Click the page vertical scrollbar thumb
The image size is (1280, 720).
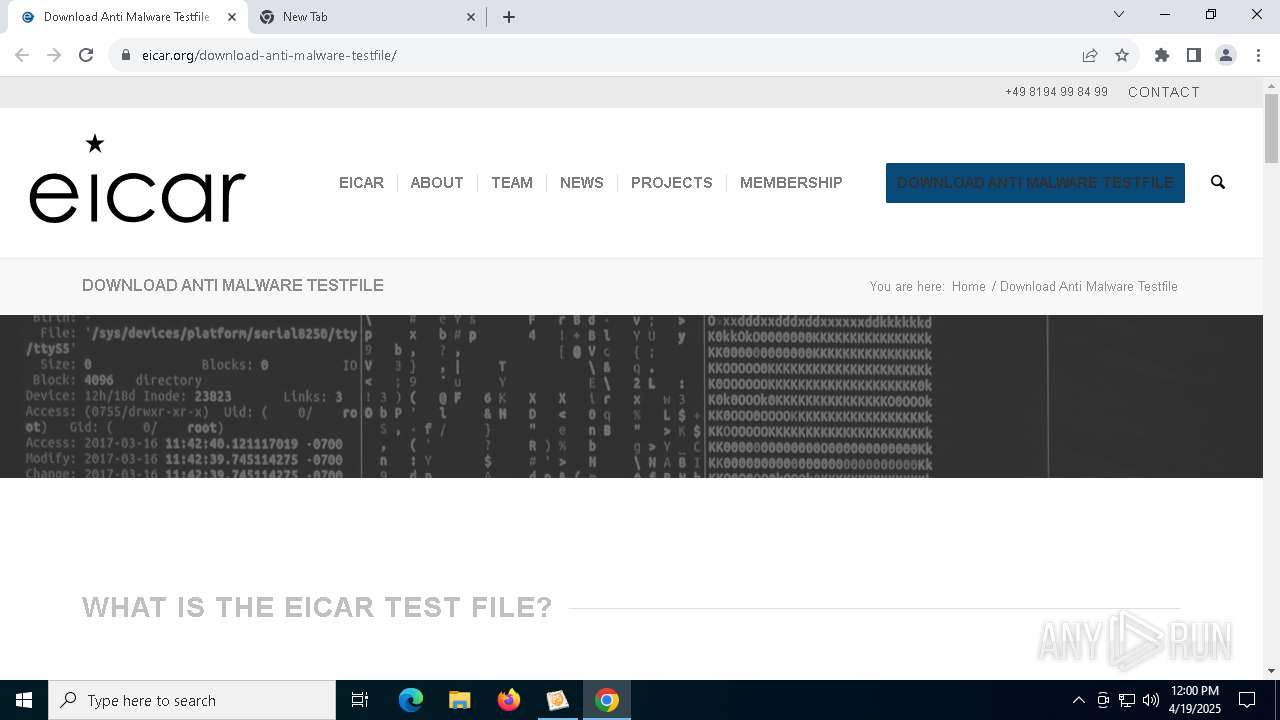click(x=1271, y=128)
